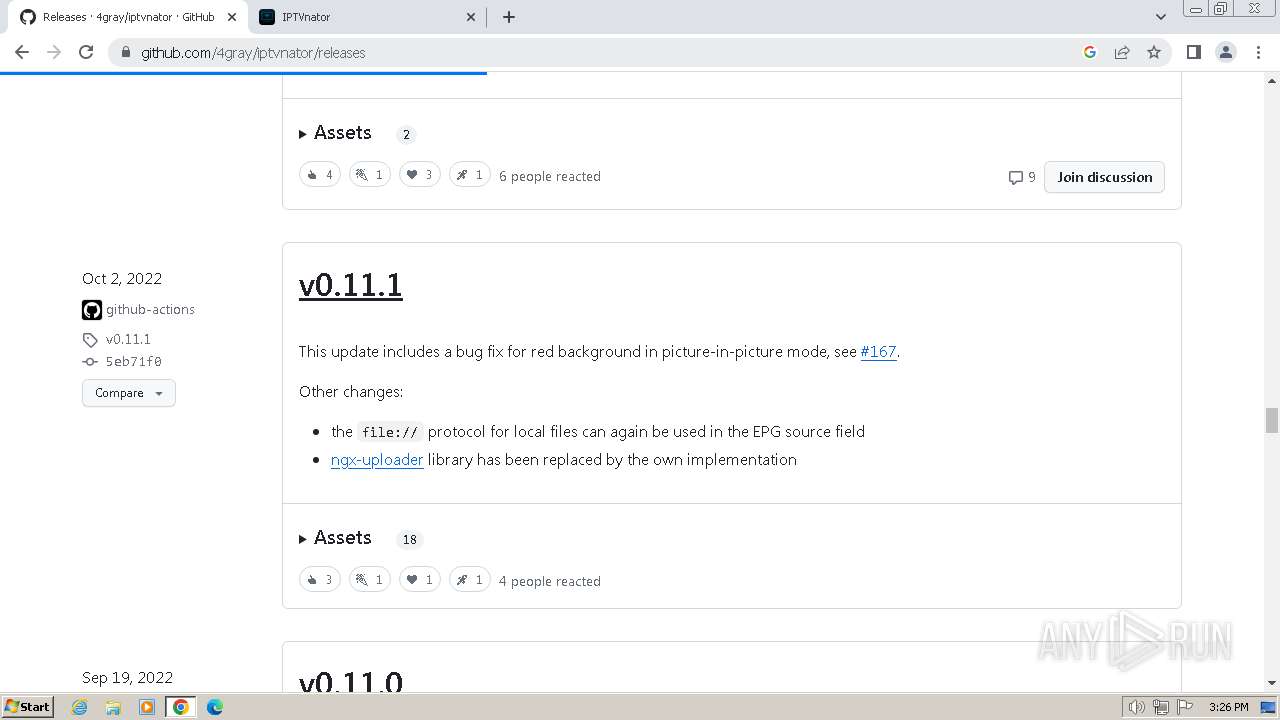Select the 6 people reacted text
The image size is (1280, 720).
pyautogui.click(x=550, y=176)
